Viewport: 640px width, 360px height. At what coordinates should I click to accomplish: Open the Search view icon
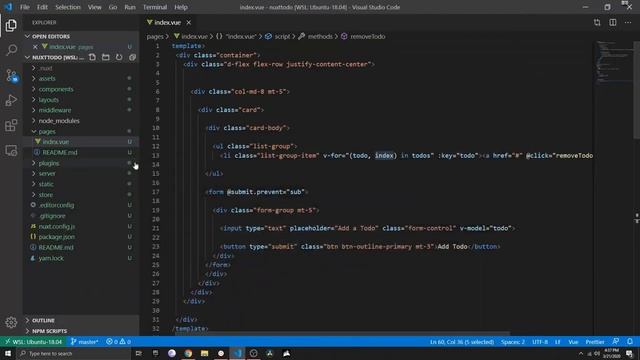click(11, 50)
